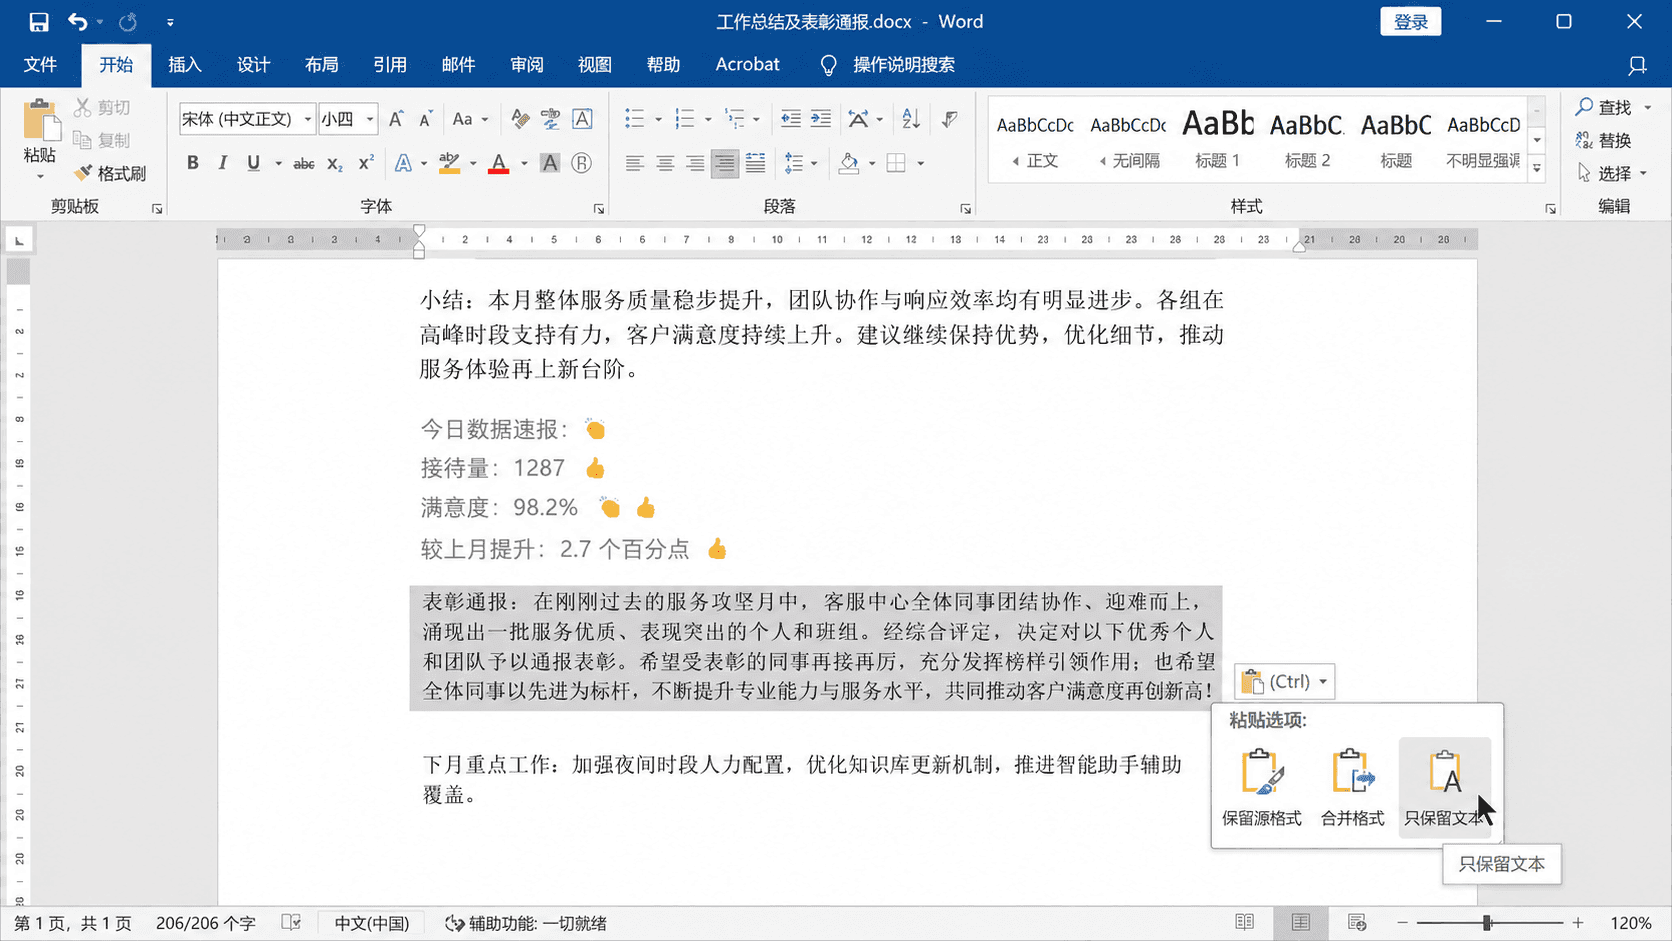Expand the line spacing dropdown
1672x941 pixels.
pyautogui.click(x=814, y=163)
